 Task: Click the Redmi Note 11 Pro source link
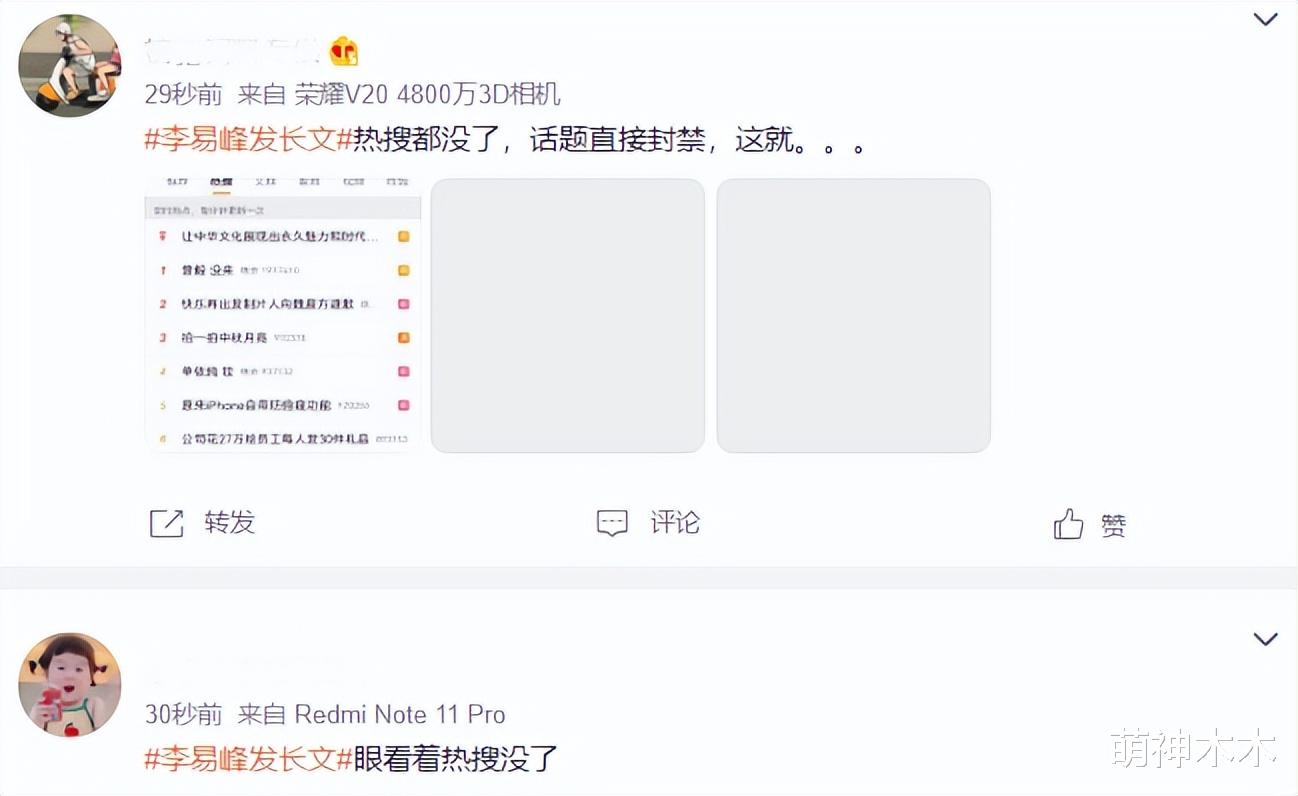pyautogui.click(x=400, y=714)
